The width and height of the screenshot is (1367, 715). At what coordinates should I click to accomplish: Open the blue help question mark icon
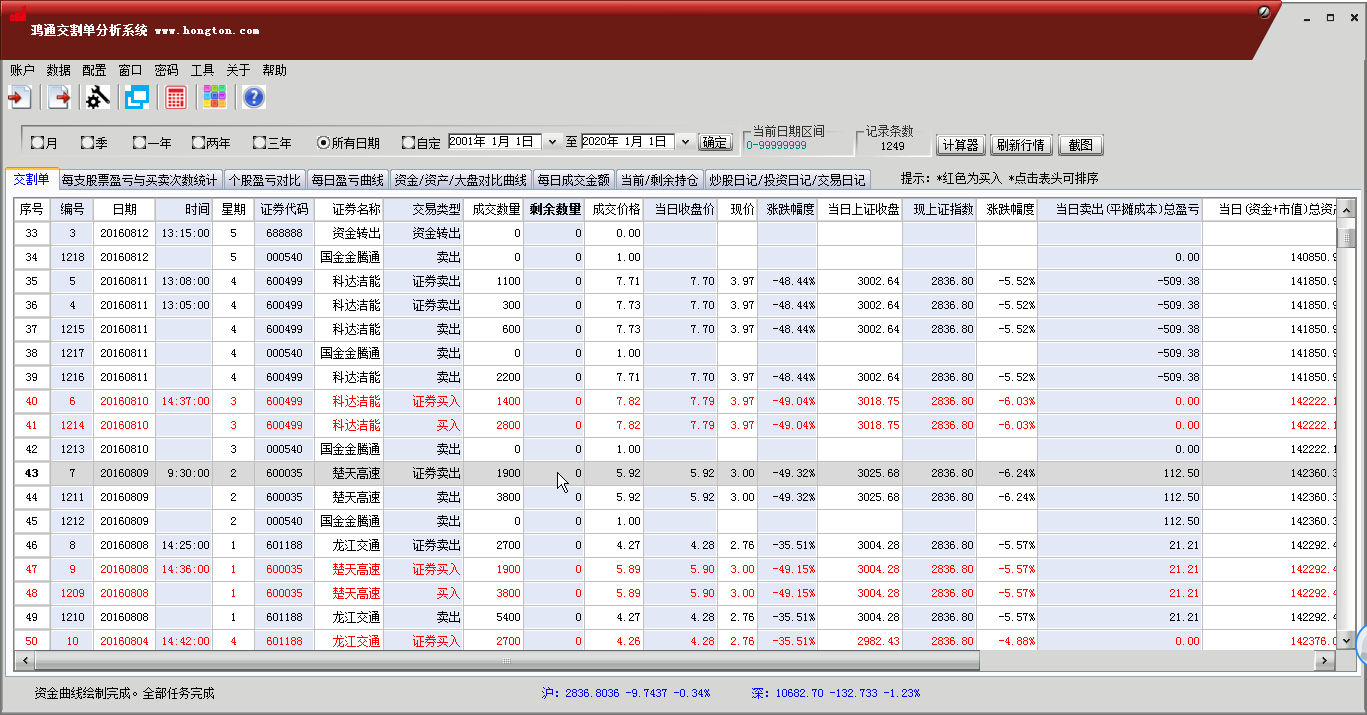(254, 97)
